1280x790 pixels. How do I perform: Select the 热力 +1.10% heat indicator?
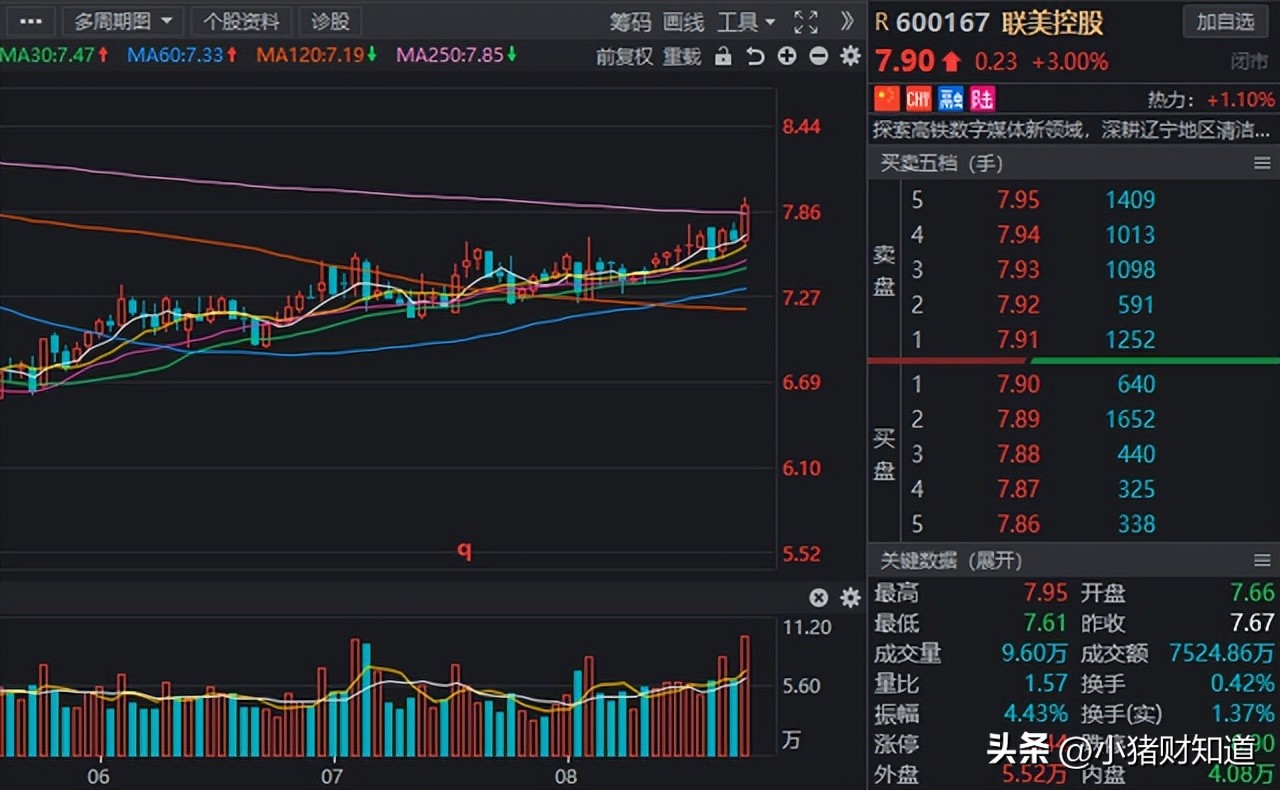pyautogui.click(x=1215, y=99)
